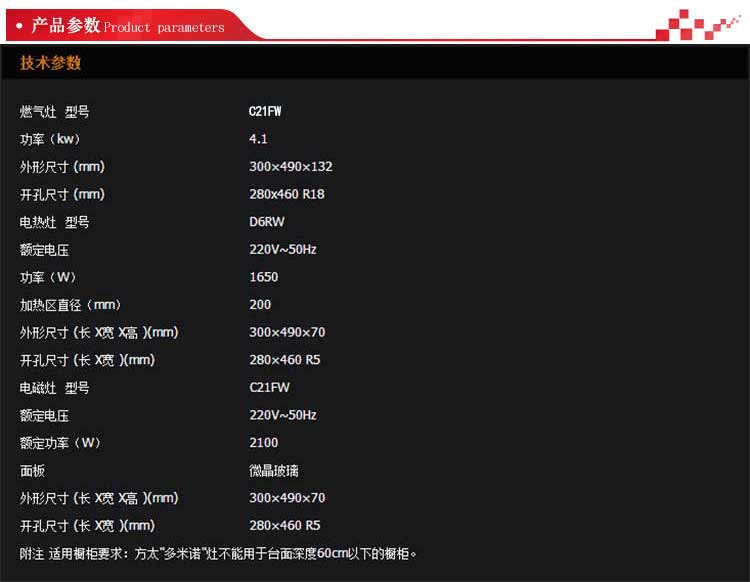Select '280×460 R5' just above 电磁灶 model row

(285, 360)
